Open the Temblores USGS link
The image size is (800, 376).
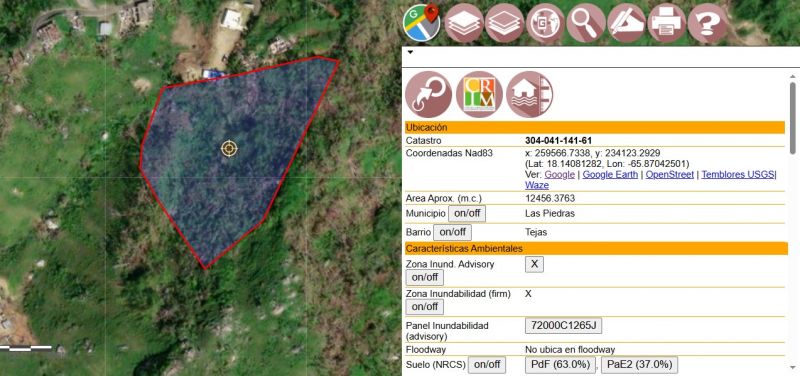coord(738,174)
